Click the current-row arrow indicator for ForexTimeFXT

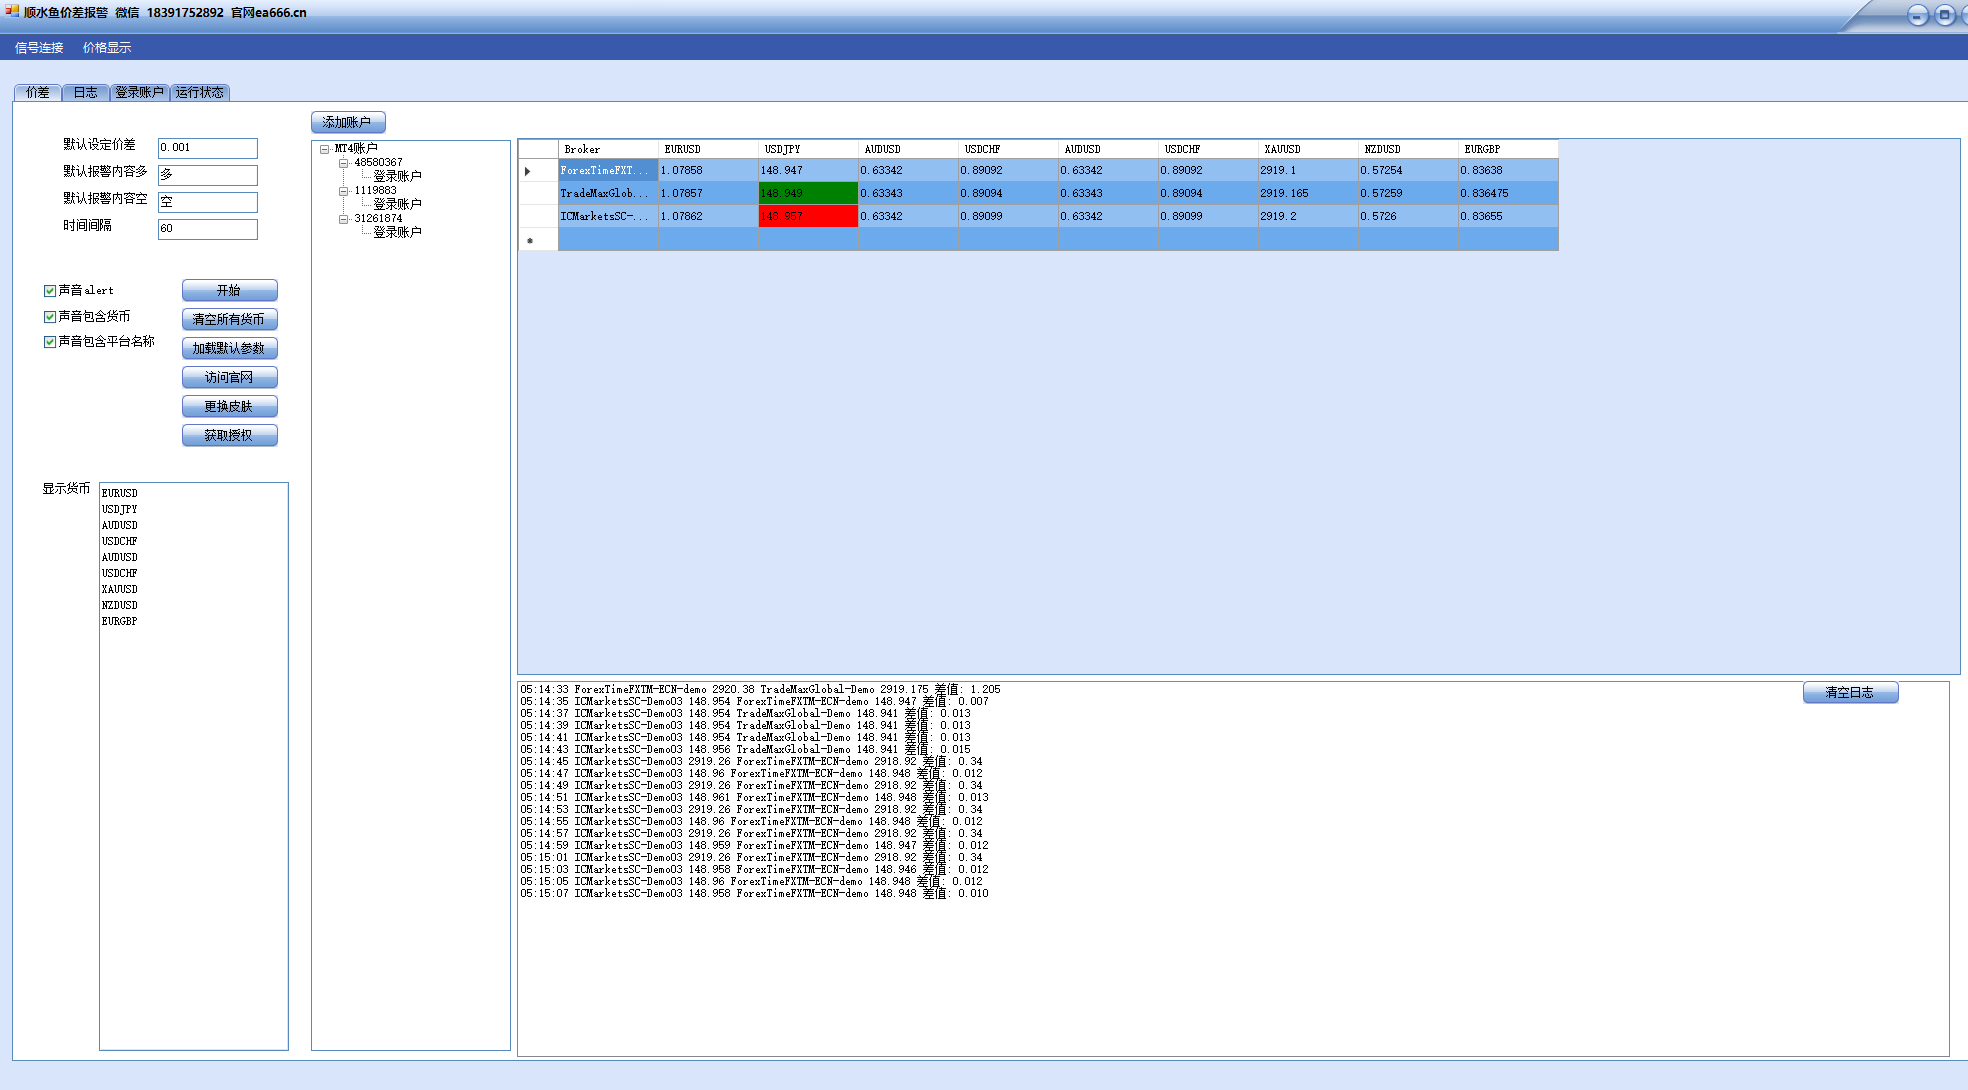[528, 171]
